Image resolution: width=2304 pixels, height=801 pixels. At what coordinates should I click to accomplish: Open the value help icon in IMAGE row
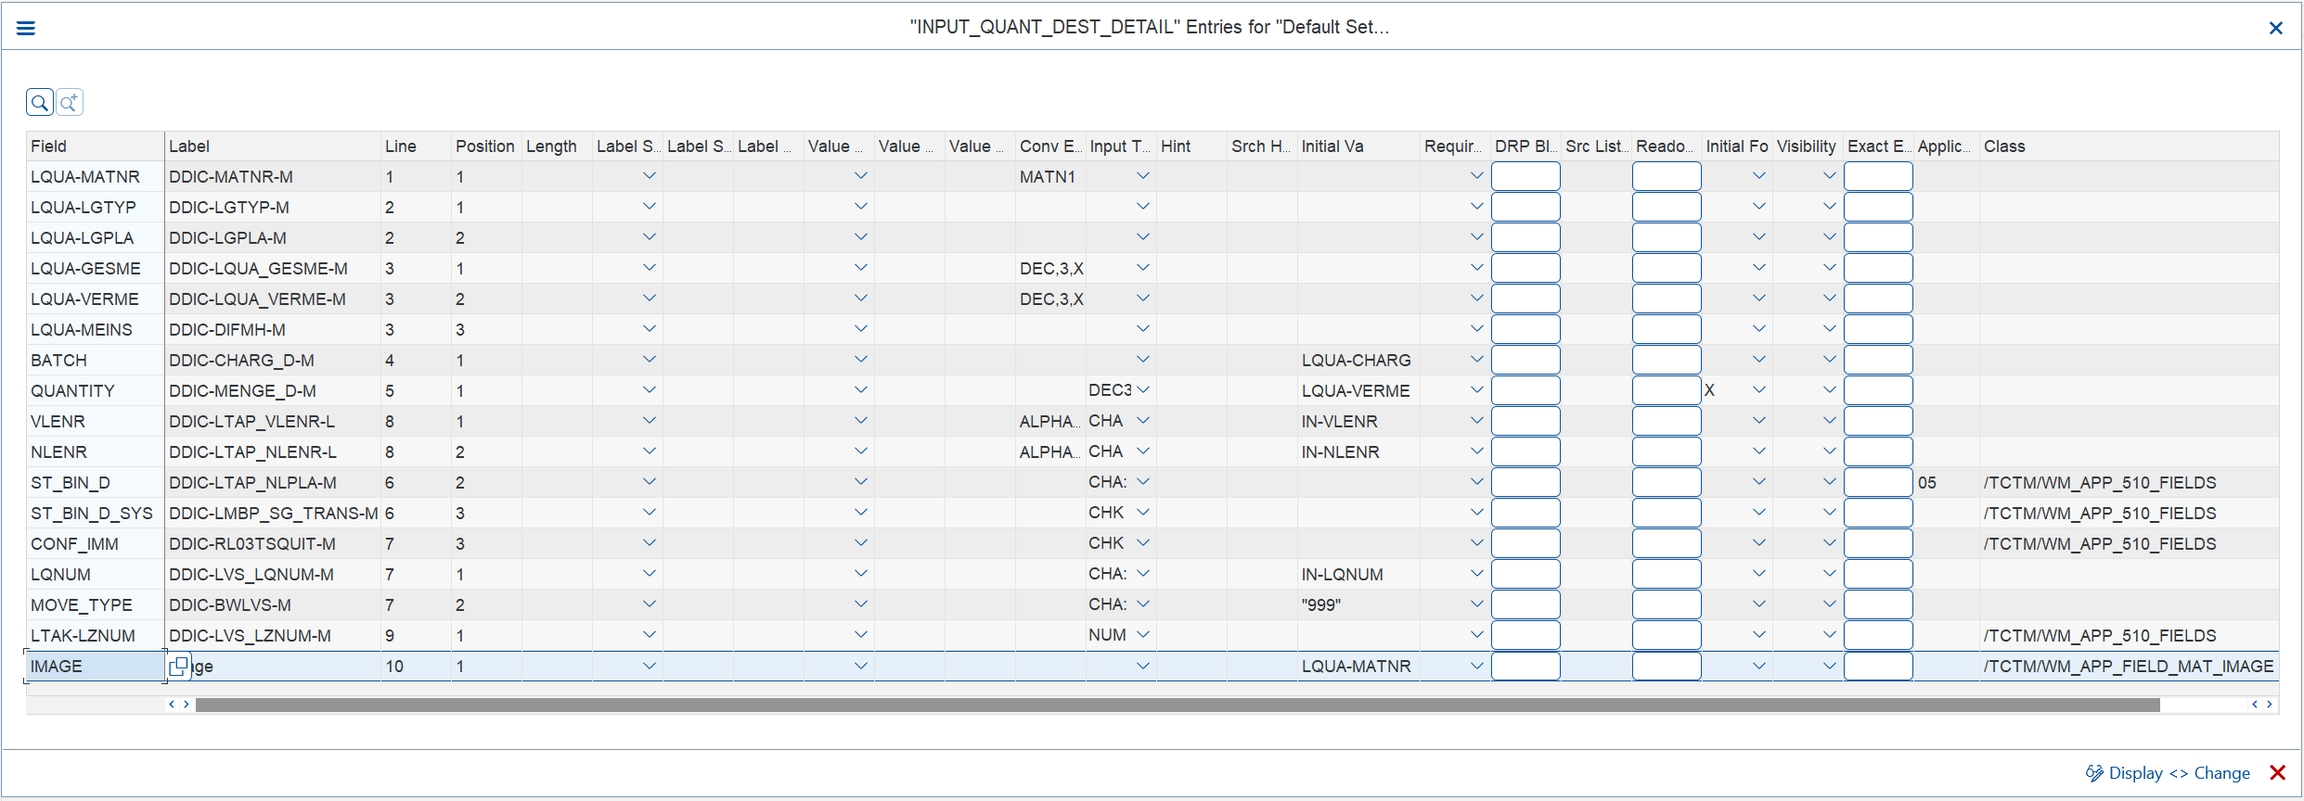(x=179, y=666)
